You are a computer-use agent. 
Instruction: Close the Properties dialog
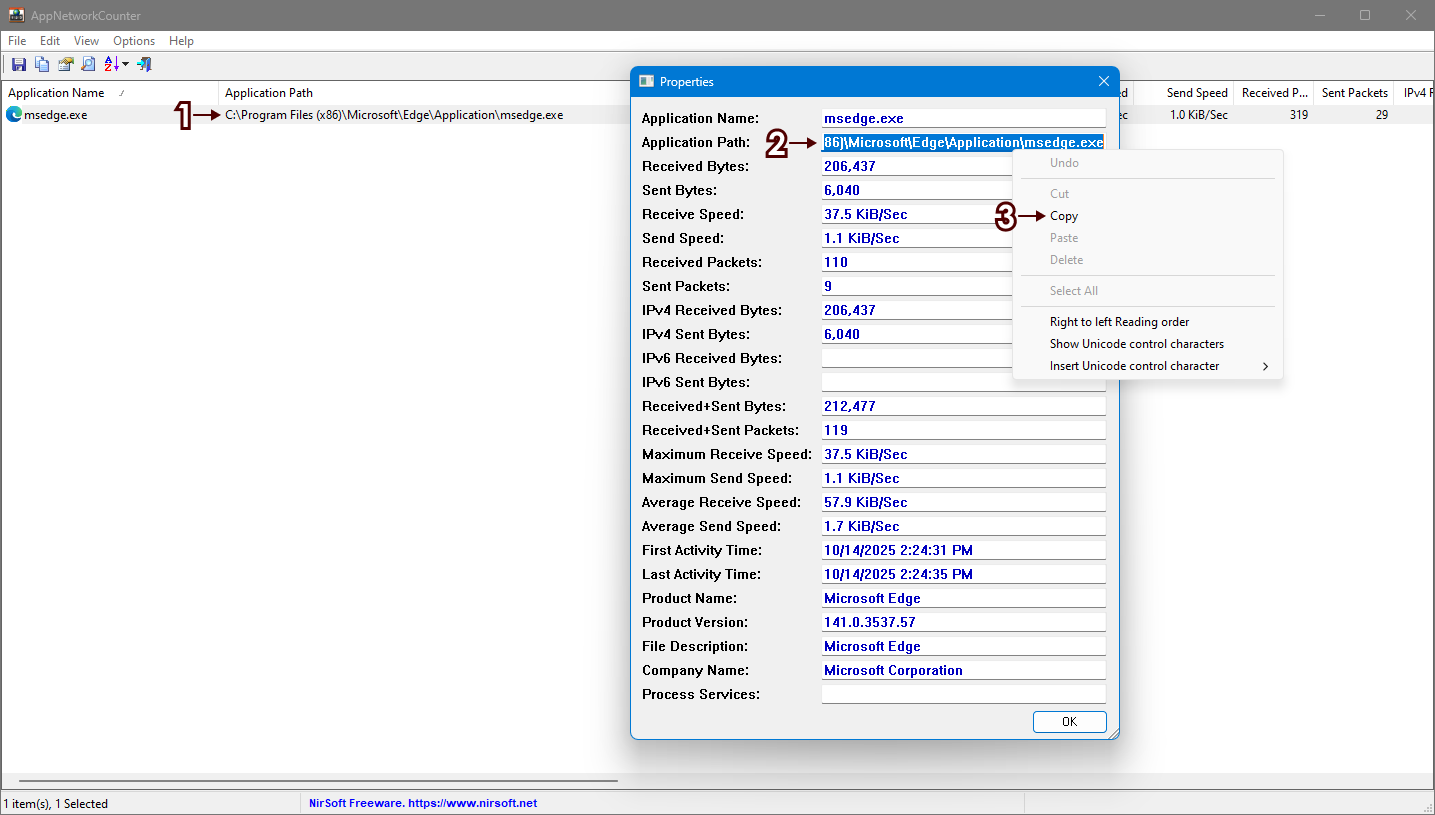coord(1104,81)
